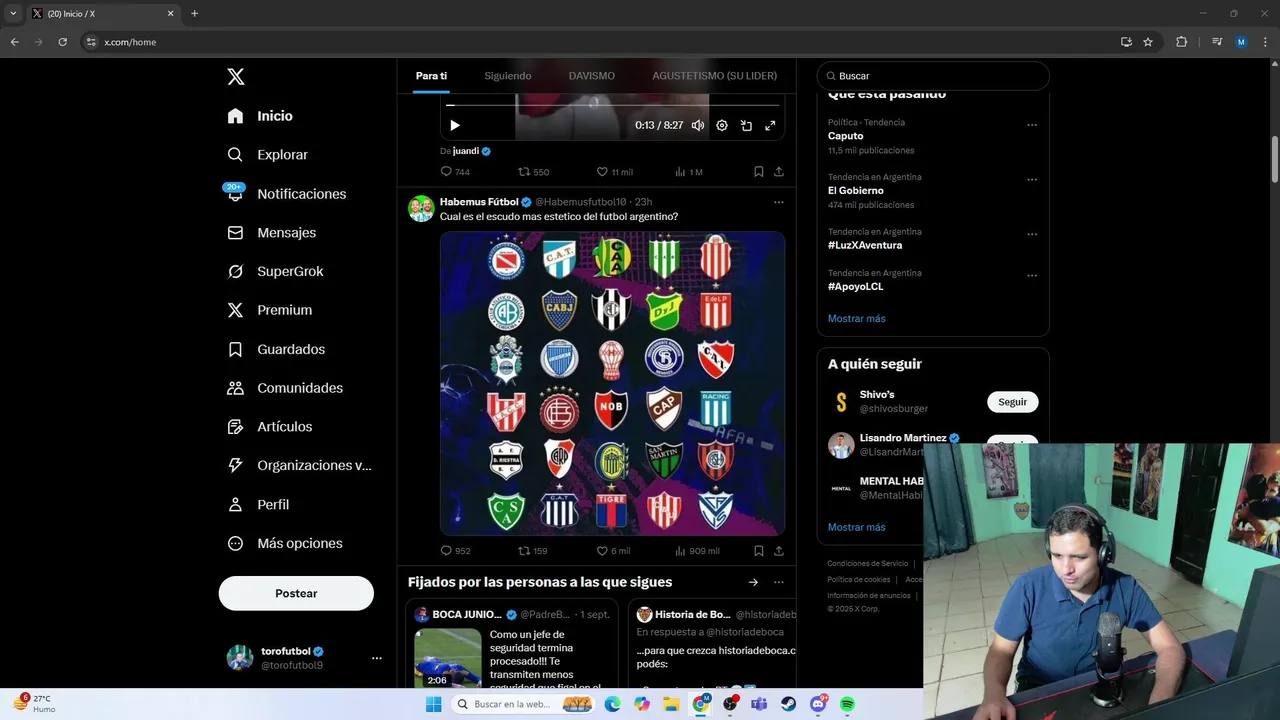The width and height of the screenshot is (1280, 720).
Task: Open Comunidades in the sidebar
Action: 284,388
